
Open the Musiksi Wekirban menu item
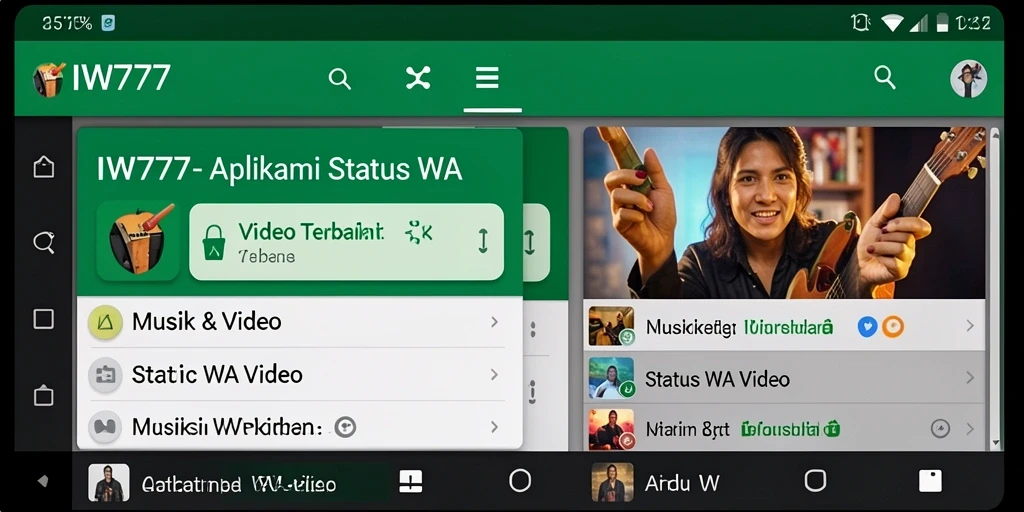(x=300, y=426)
